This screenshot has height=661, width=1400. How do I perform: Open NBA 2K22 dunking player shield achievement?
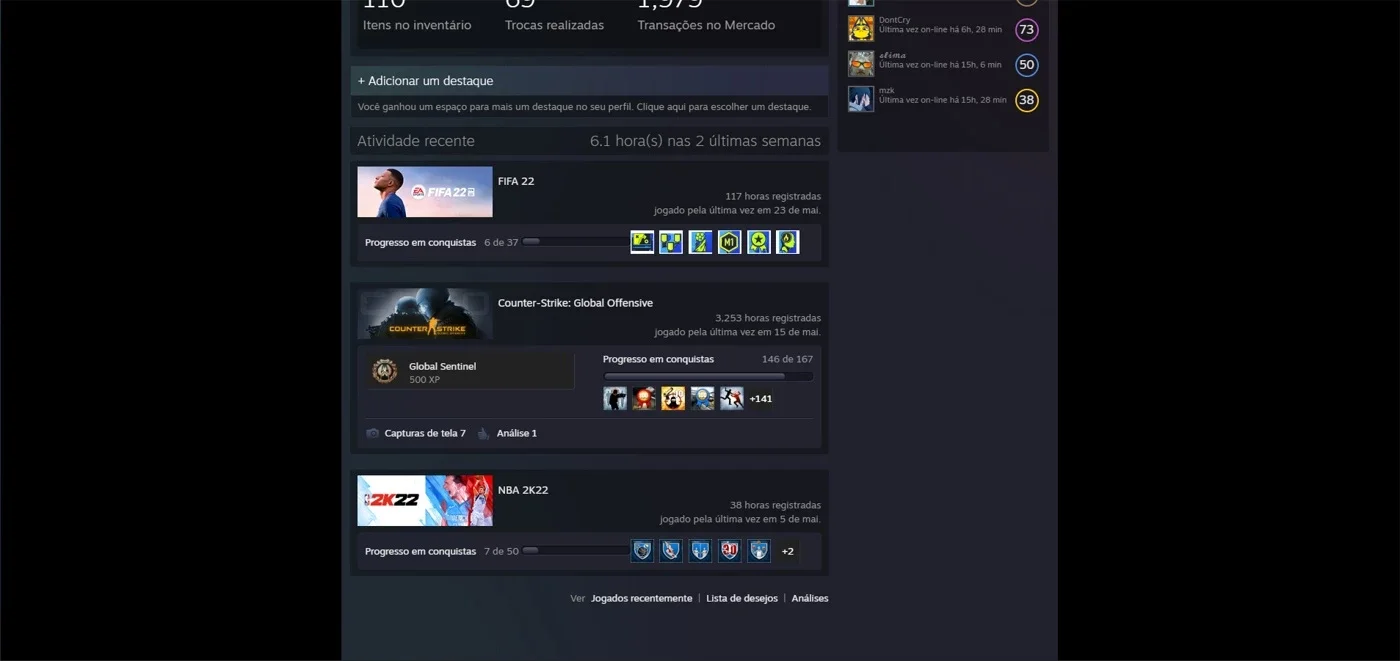click(x=671, y=551)
